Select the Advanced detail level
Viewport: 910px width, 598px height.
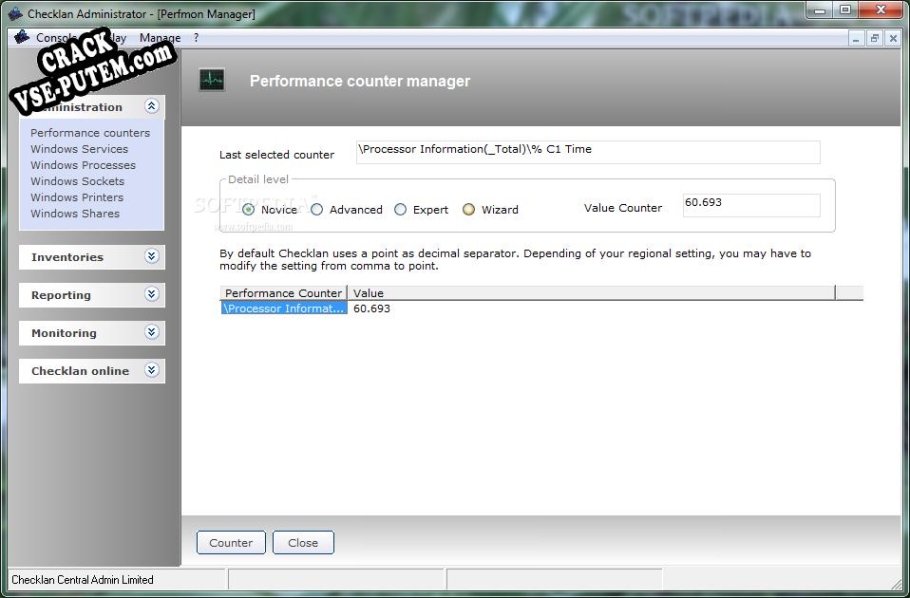coord(317,210)
